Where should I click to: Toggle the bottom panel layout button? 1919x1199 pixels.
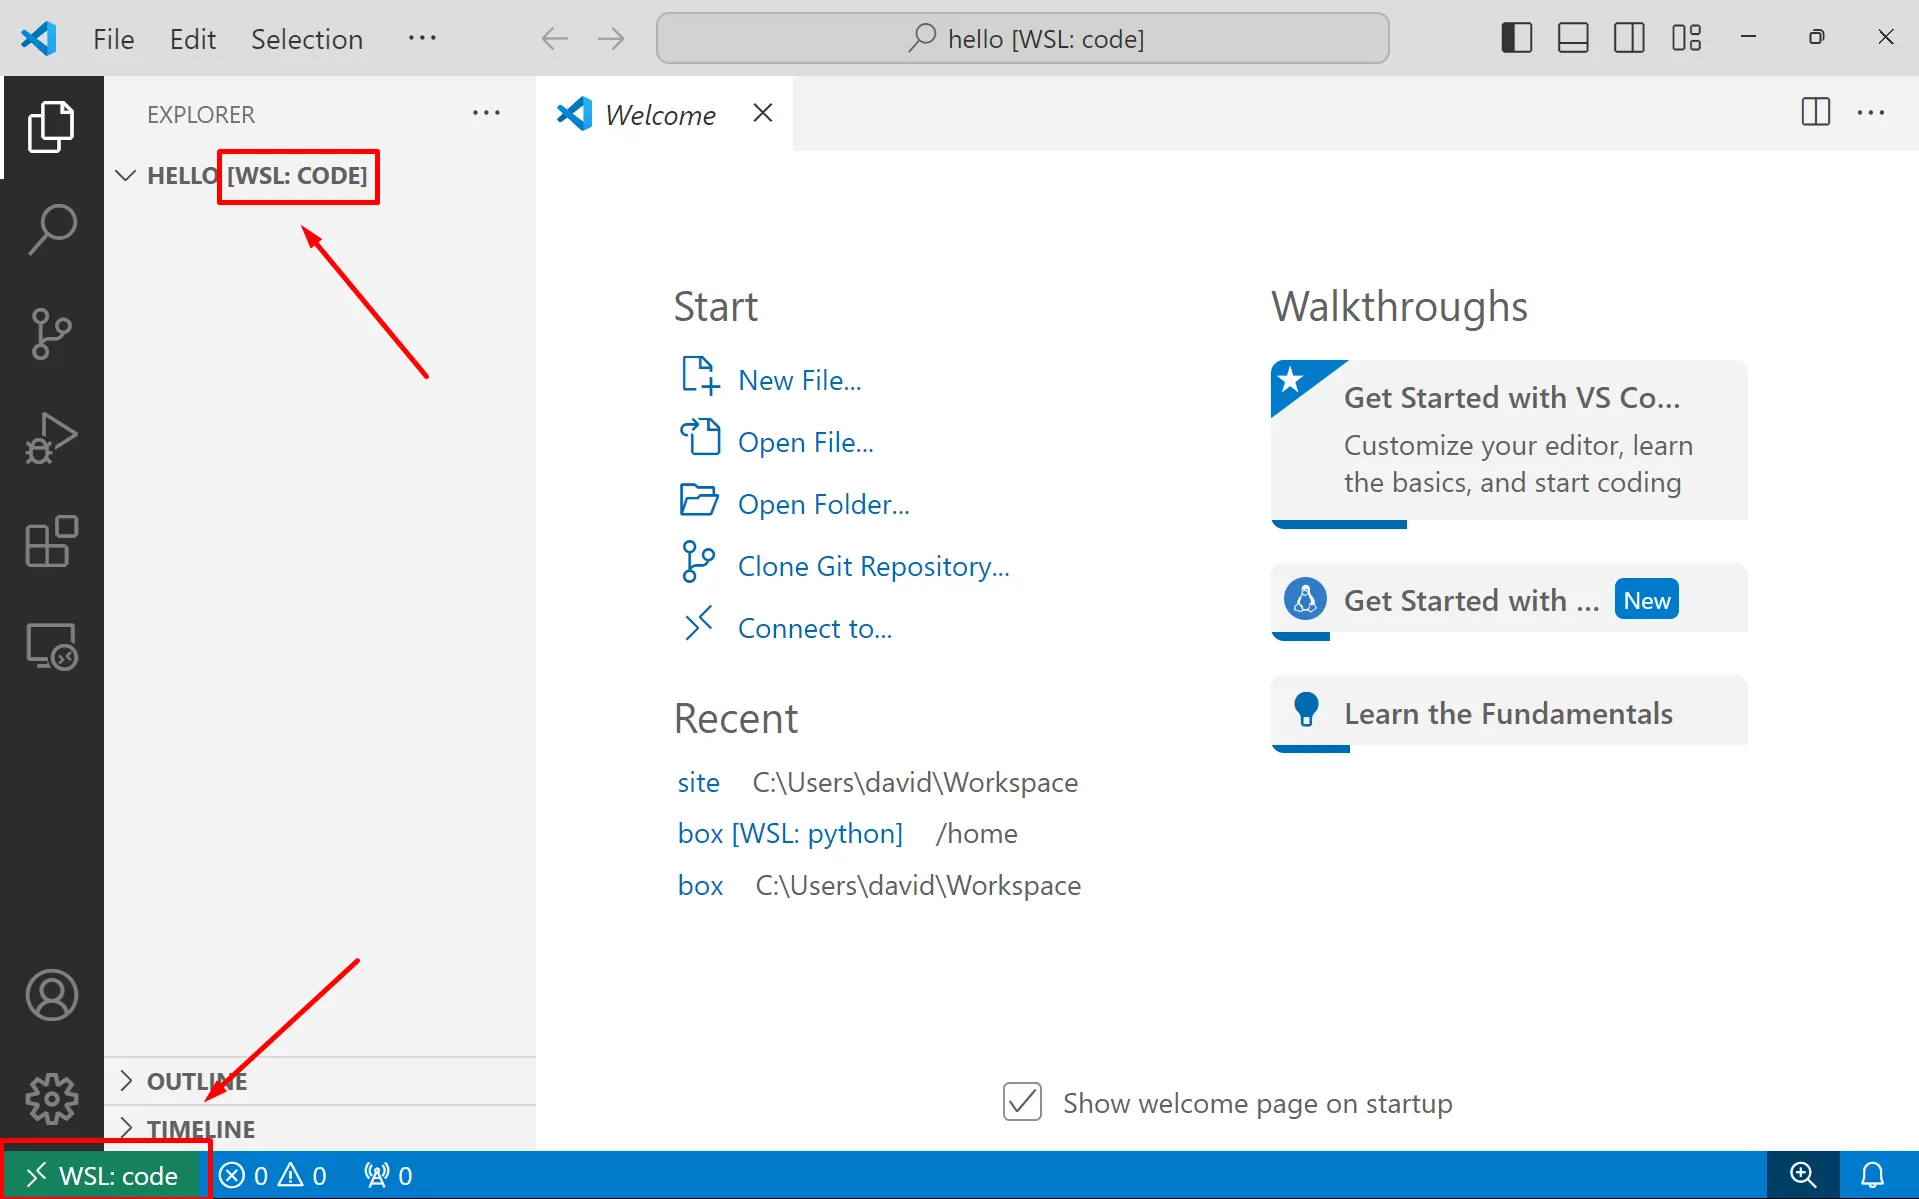pos(1572,38)
